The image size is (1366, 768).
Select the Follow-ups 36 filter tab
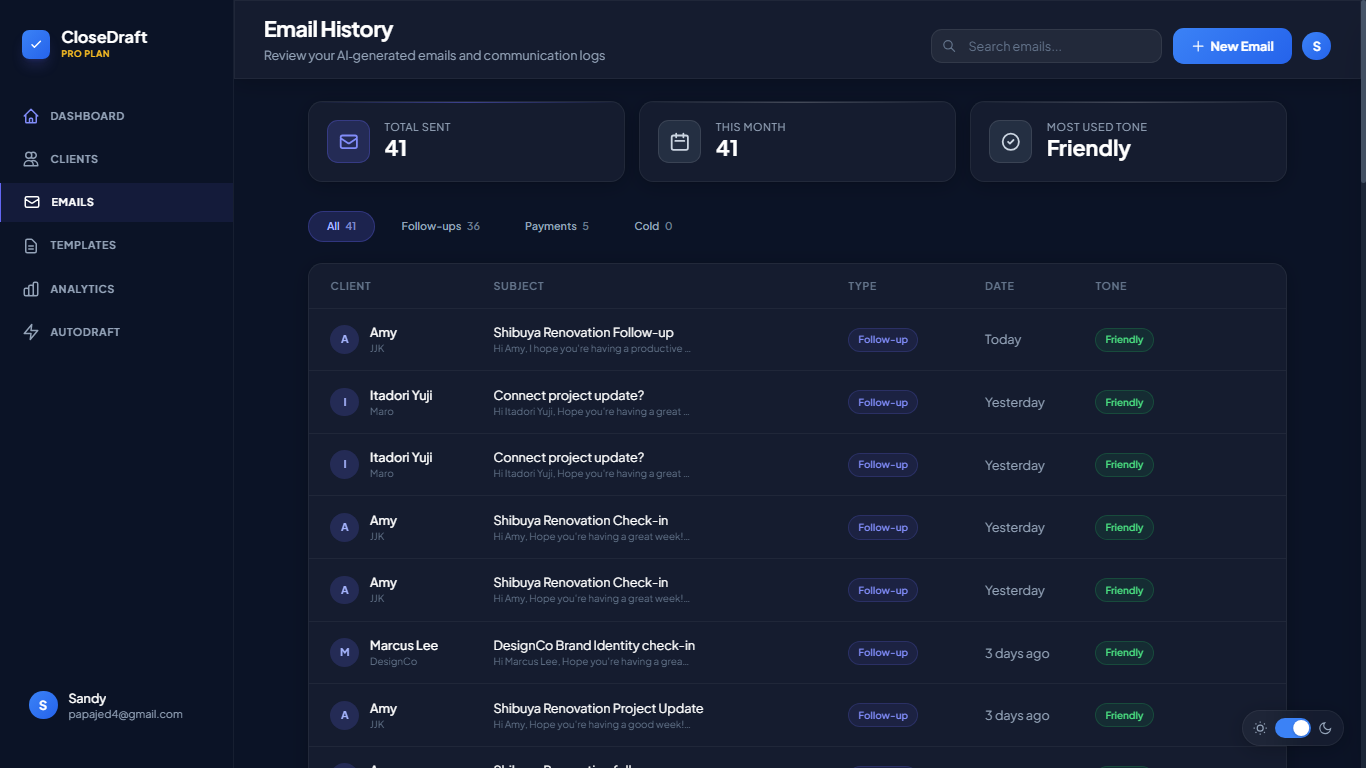click(440, 226)
